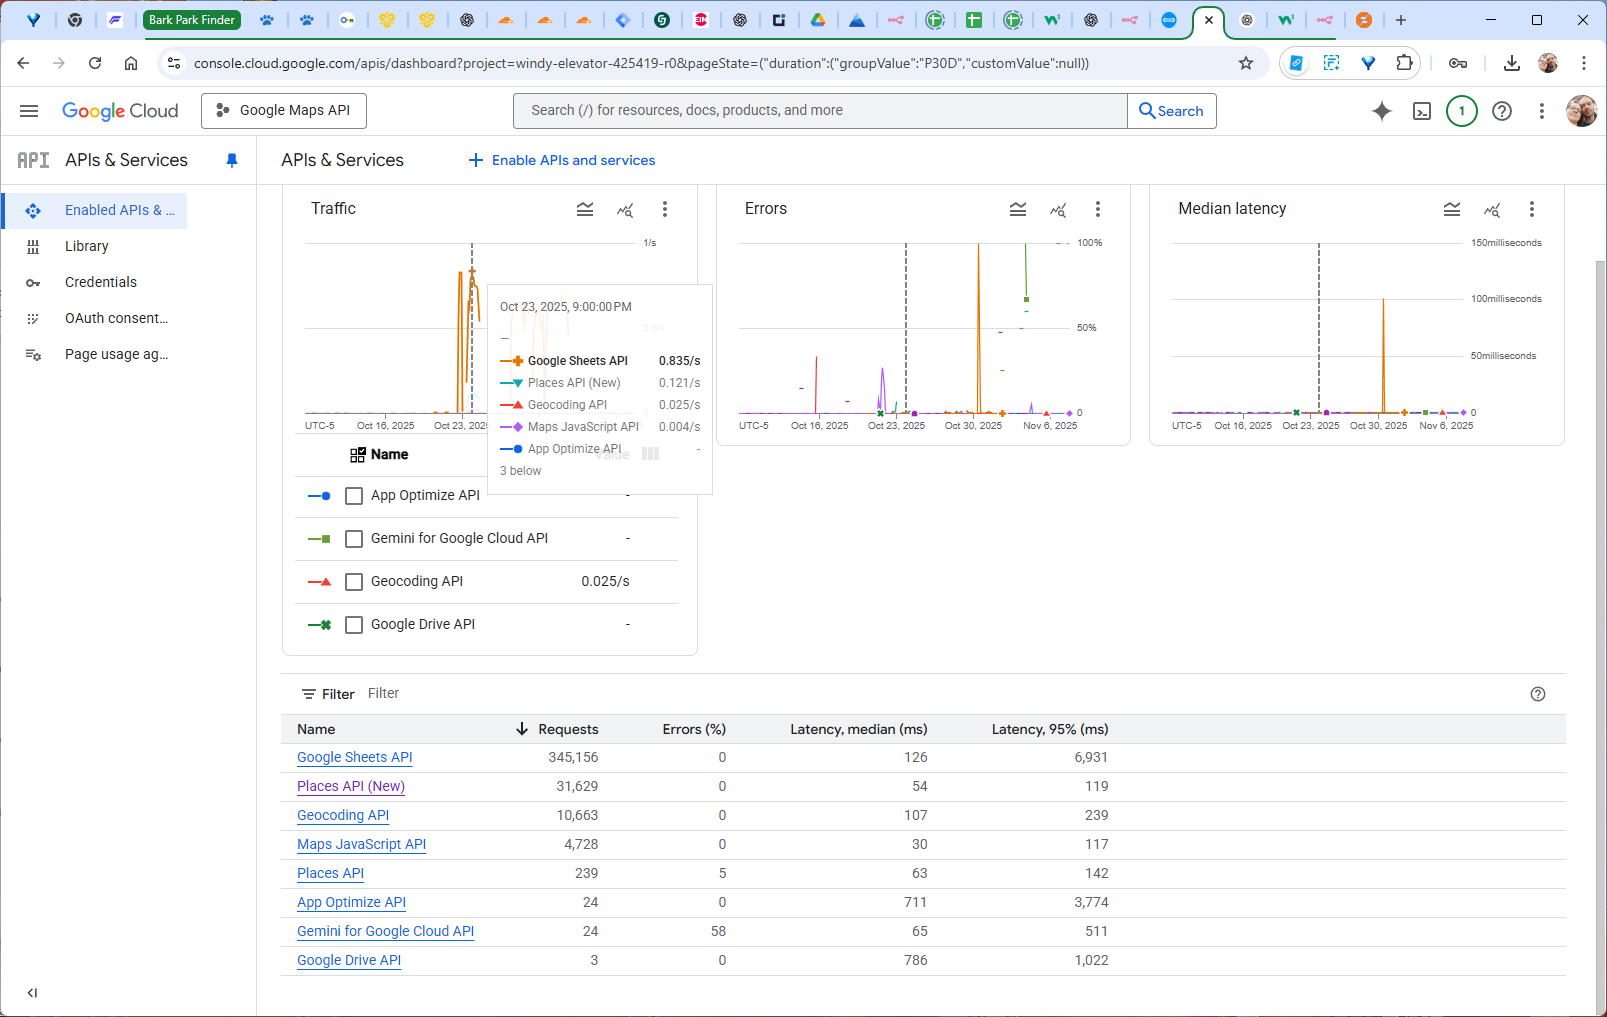Screen dimensions: 1607x1017
Task: Open metrics explorer for Errors chart
Action: click(x=1058, y=209)
